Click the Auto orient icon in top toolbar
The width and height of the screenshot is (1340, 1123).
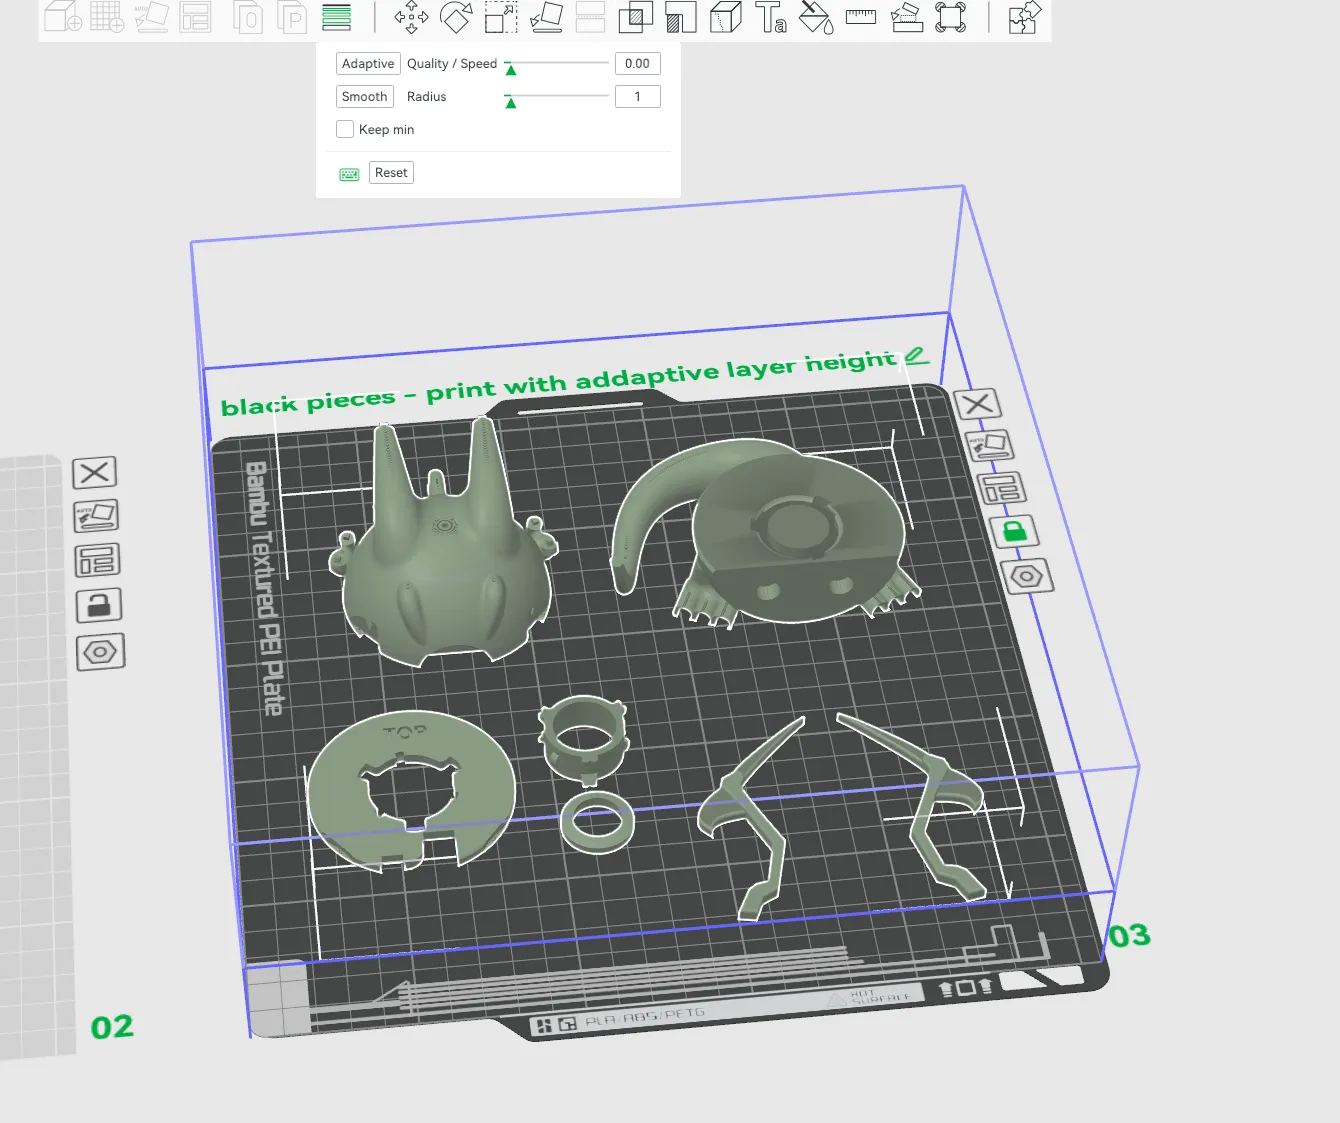tap(152, 16)
